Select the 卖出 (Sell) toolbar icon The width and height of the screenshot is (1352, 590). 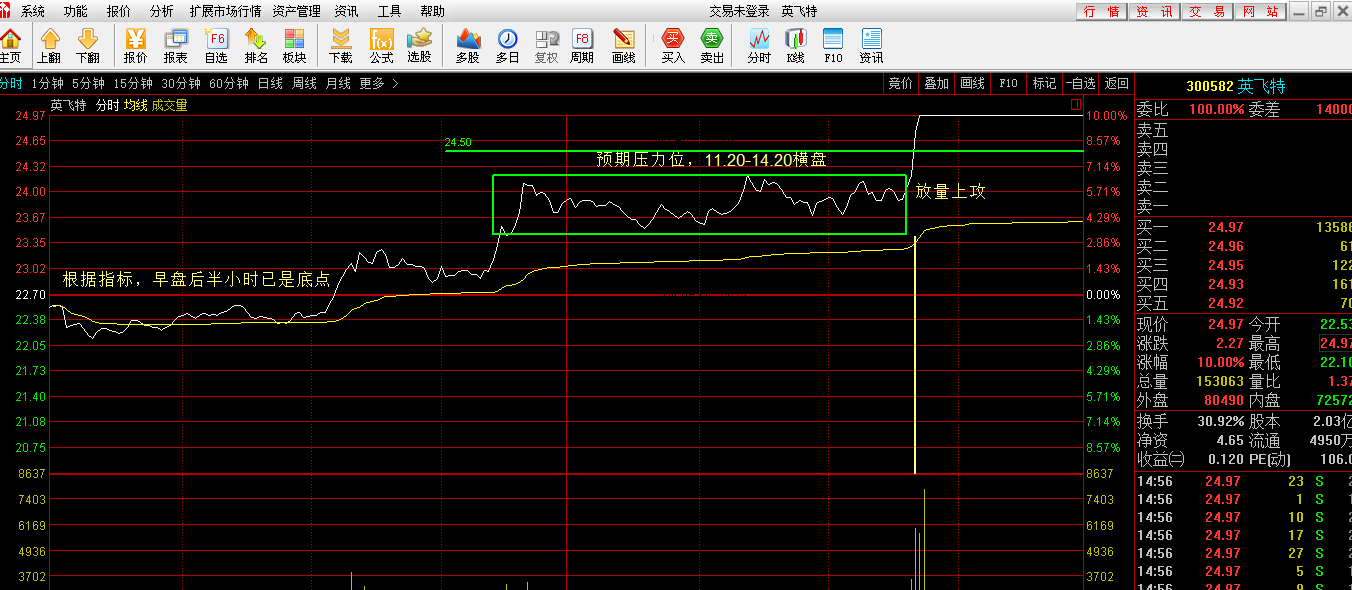tap(712, 47)
